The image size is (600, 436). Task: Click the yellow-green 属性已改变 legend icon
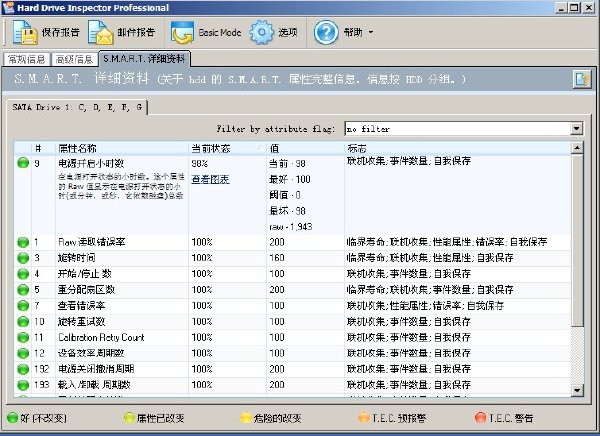(x=130, y=418)
